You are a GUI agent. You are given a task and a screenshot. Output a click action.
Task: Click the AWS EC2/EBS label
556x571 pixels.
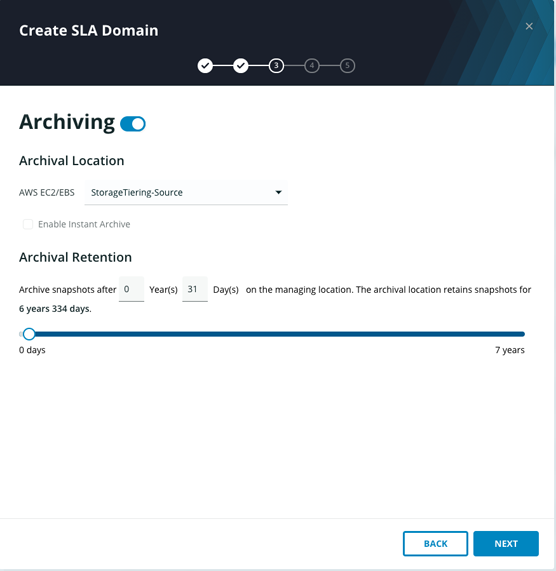tap(47, 192)
